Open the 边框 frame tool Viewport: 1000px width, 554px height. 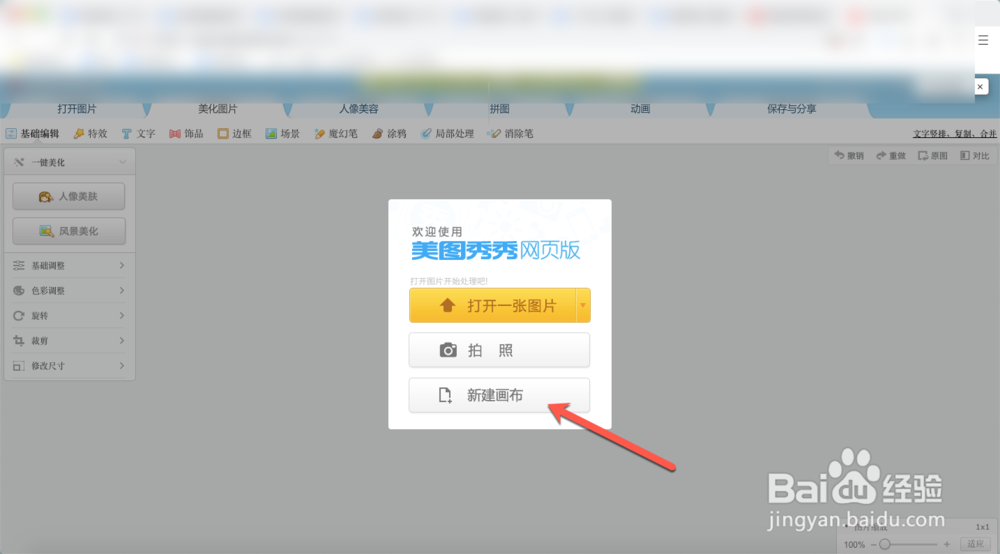234,134
